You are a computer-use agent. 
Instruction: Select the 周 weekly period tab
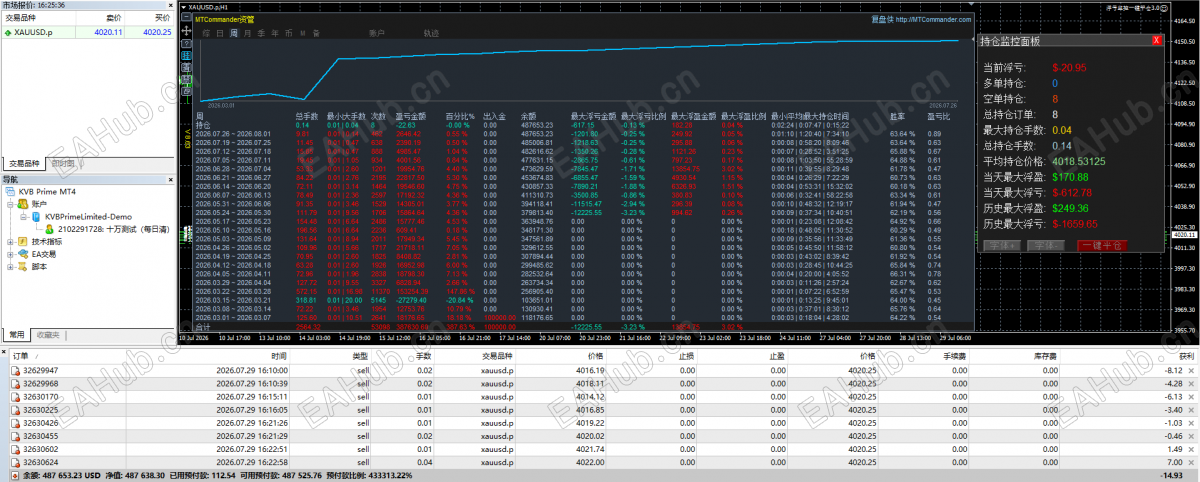point(234,33)
